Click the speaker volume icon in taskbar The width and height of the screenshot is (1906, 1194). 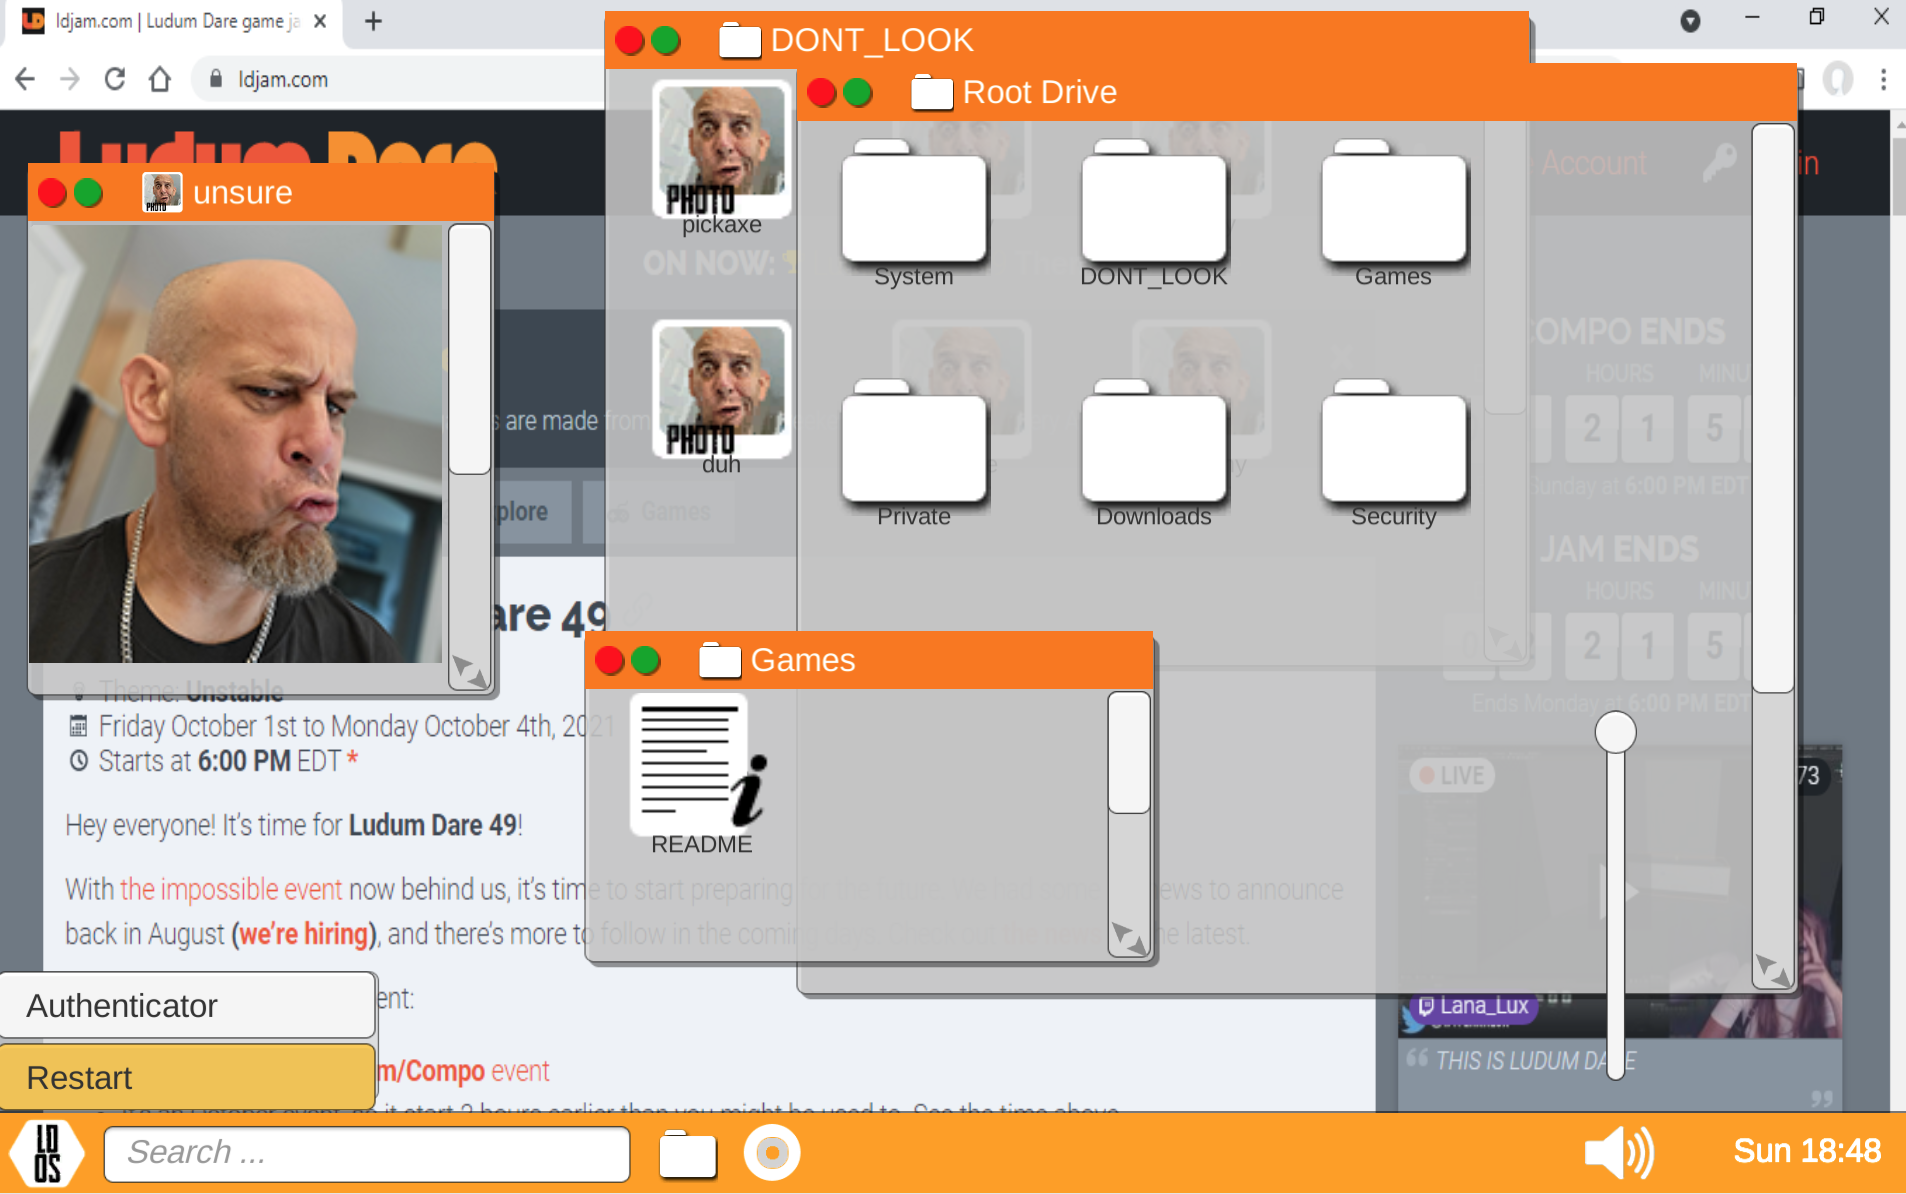tap(1619, 1152)
